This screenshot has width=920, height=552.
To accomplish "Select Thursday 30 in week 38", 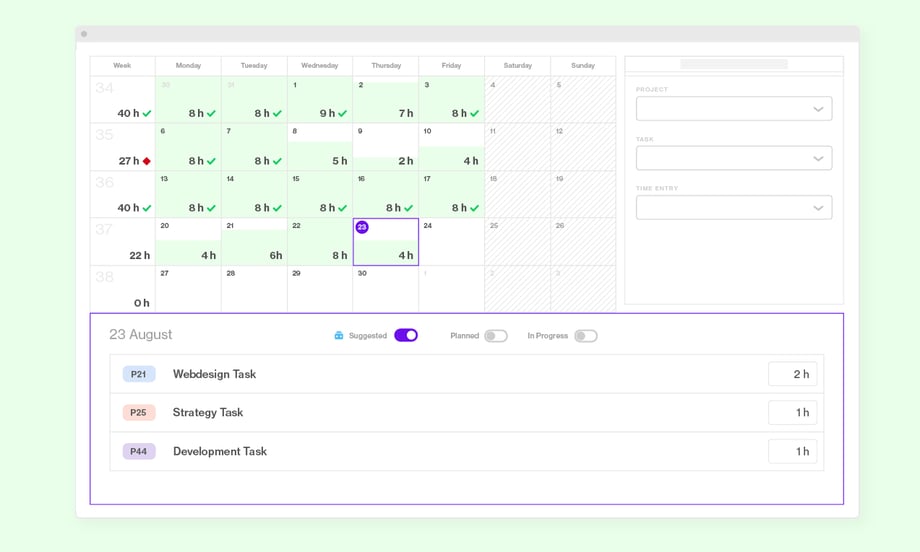I will point(385,289).
